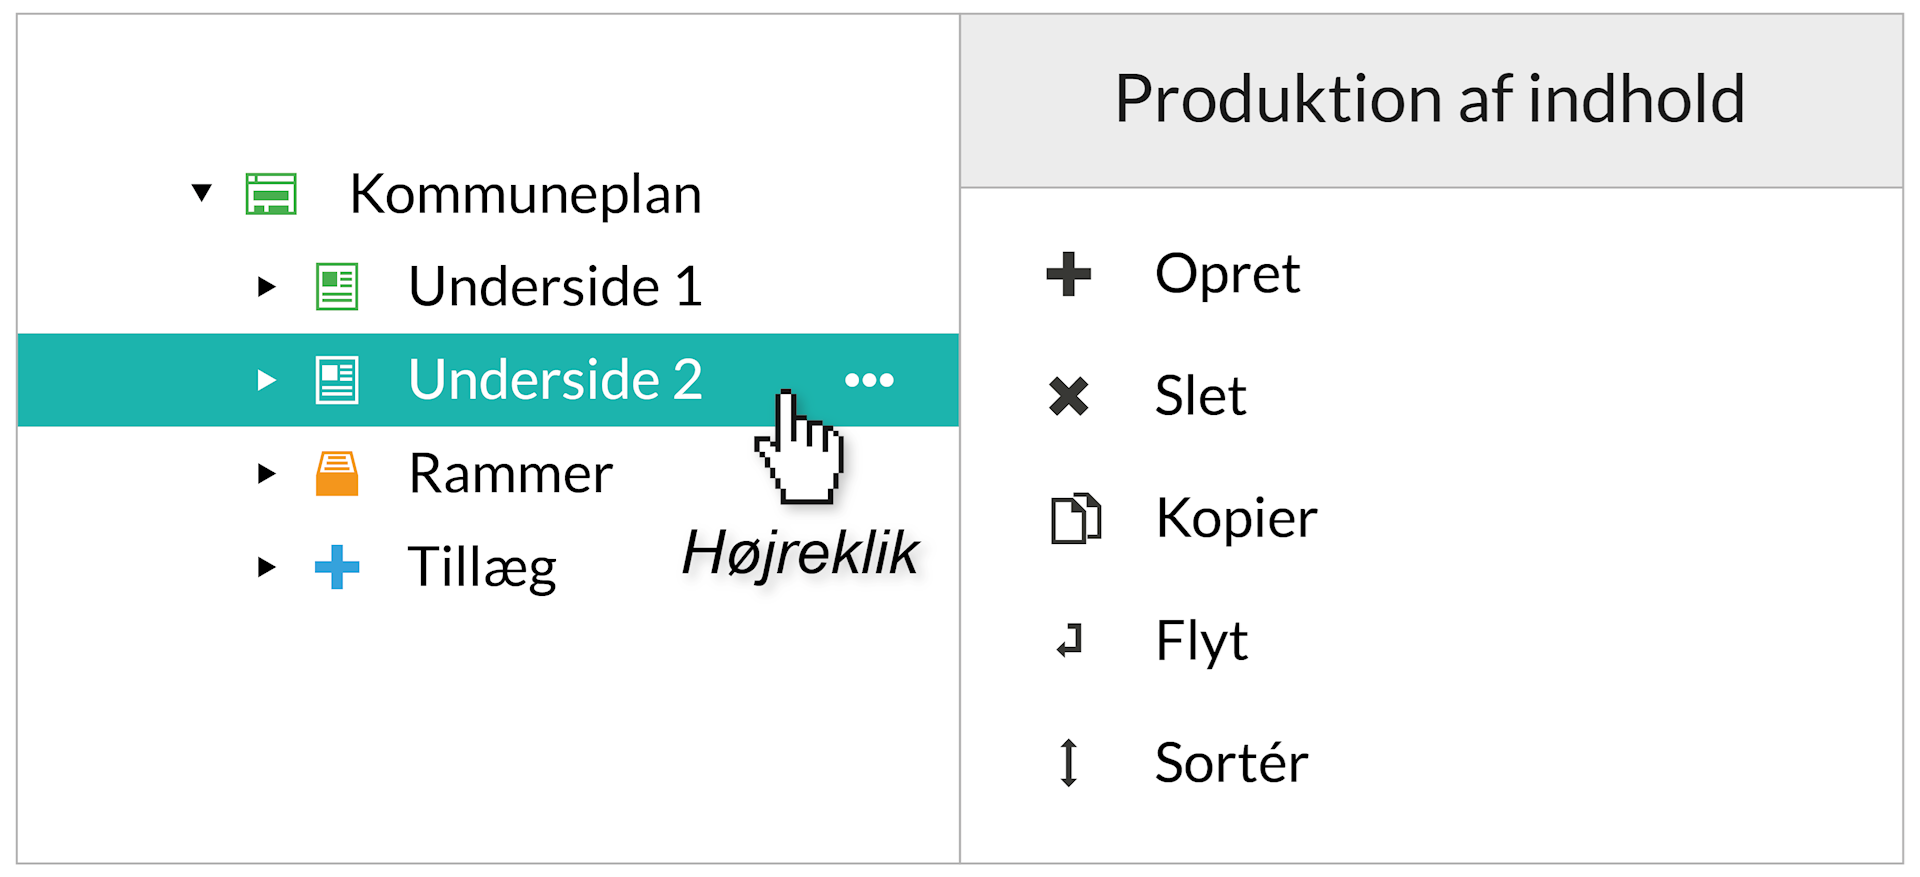Click the Slet cross icon
Image resolution: width=1920 pixels, height=877 pixels.
click(x=1068, y=396)
